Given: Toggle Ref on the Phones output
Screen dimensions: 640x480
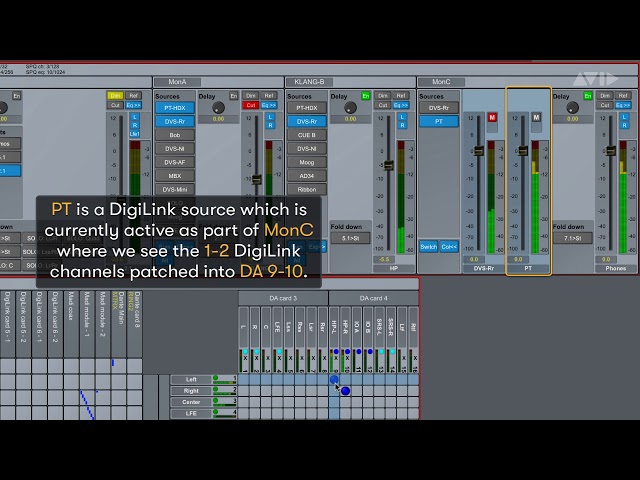Looking at the screenshot, I should (623, 96).
